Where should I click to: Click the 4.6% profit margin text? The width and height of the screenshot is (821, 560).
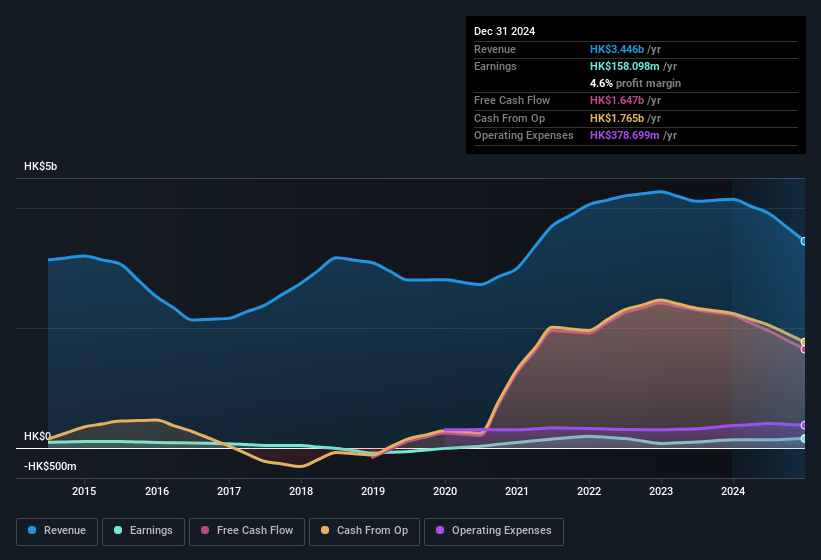pos(635,83)
